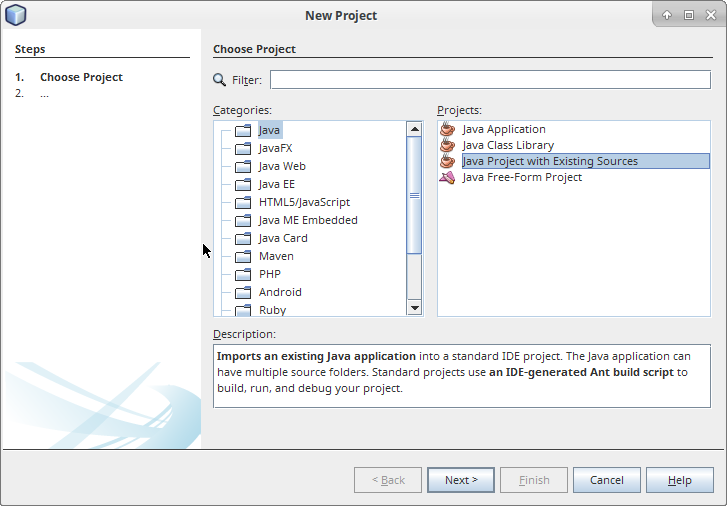Click the categories scrollbar thumb

click(414, 195)
